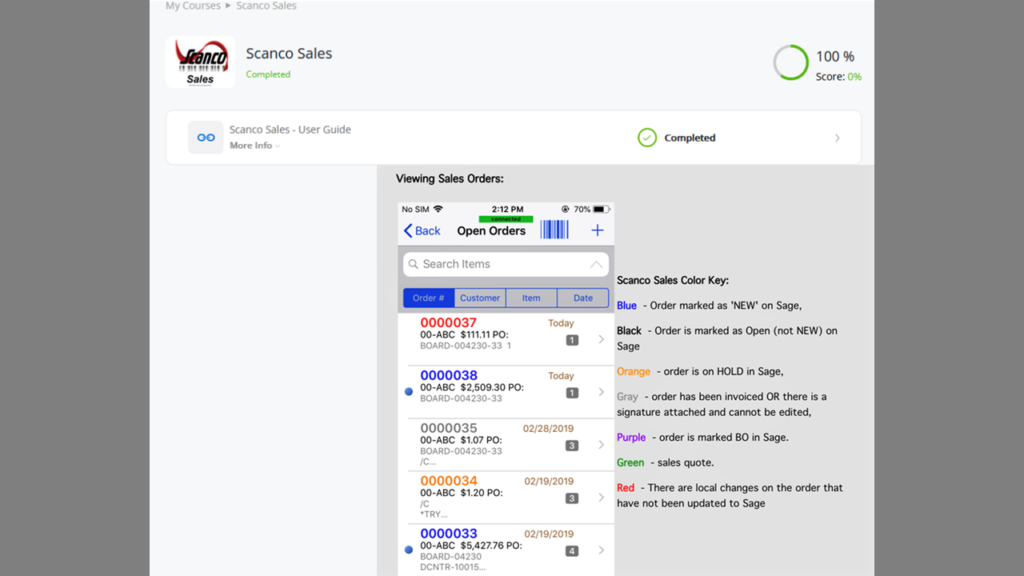The image size is (1024, 576).
Task: Select the search magnifier icon in Search Items
Action: pos(412,263)
